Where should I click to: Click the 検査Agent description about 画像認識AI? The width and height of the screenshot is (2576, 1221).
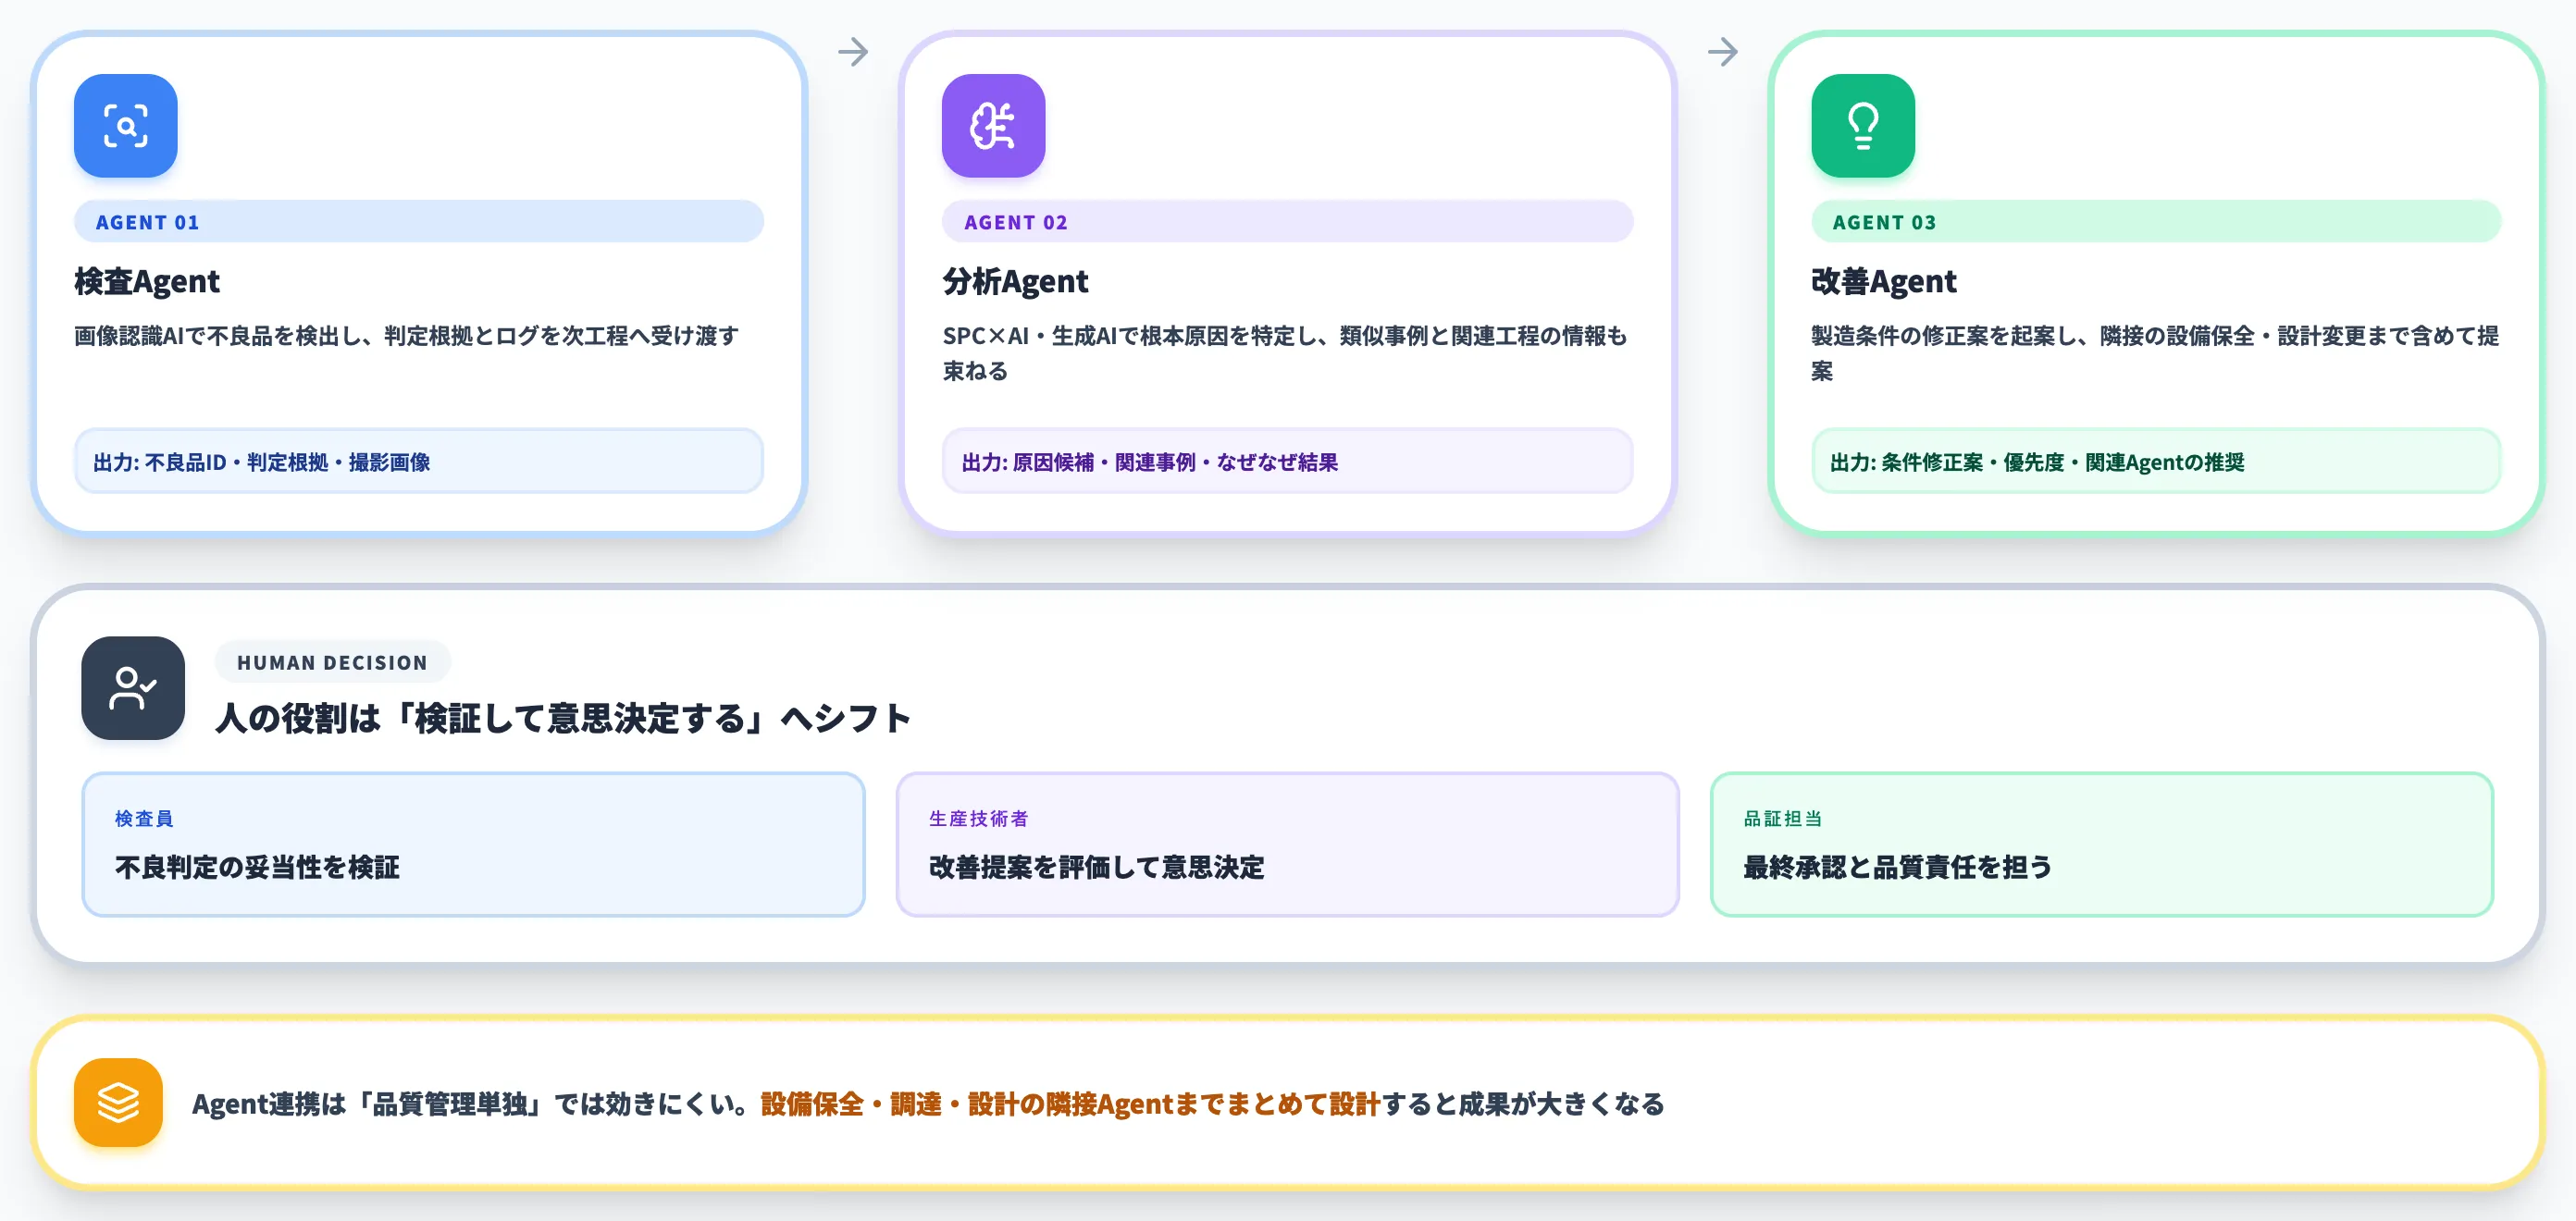(407, 336)
